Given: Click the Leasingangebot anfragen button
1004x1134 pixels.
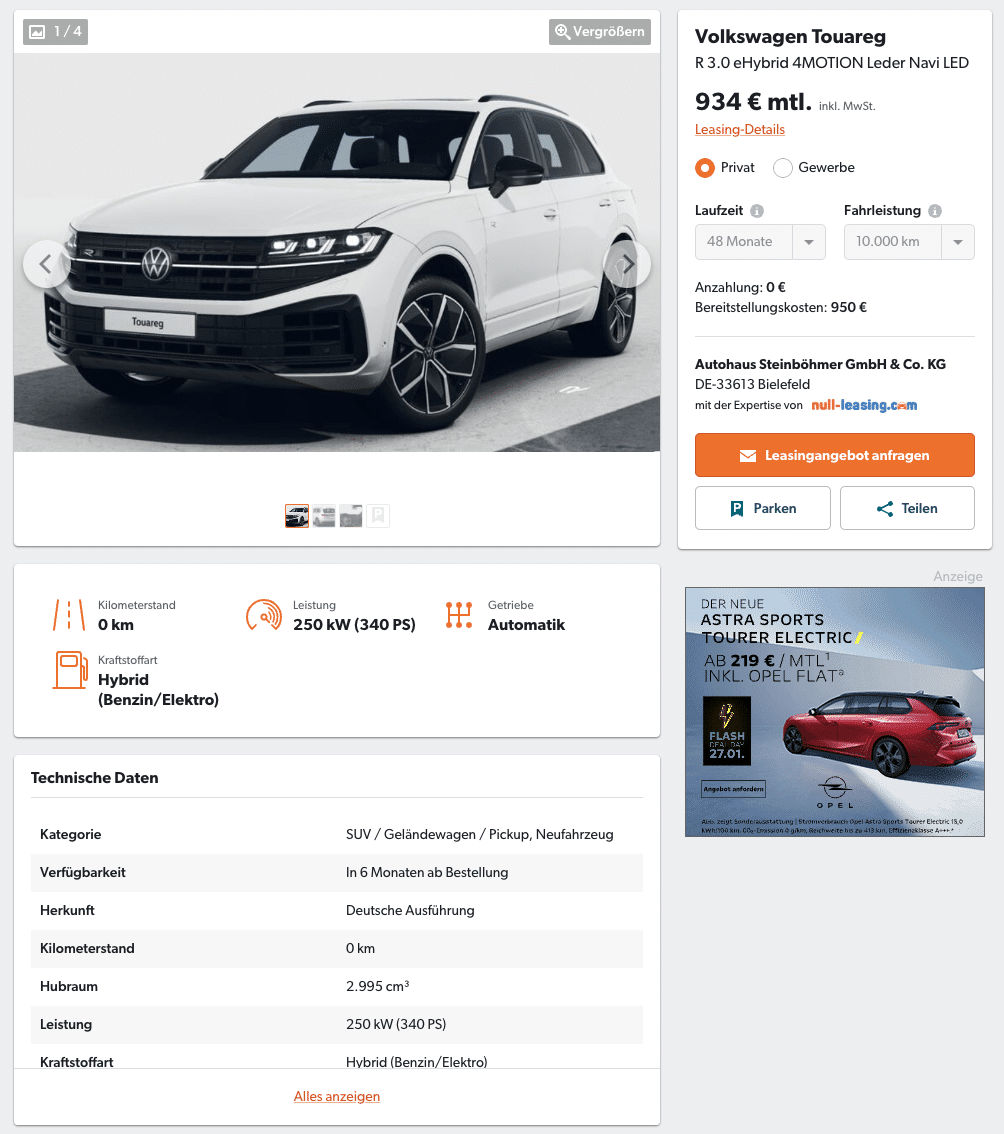Looking at the screenshot, I should 835,455.
